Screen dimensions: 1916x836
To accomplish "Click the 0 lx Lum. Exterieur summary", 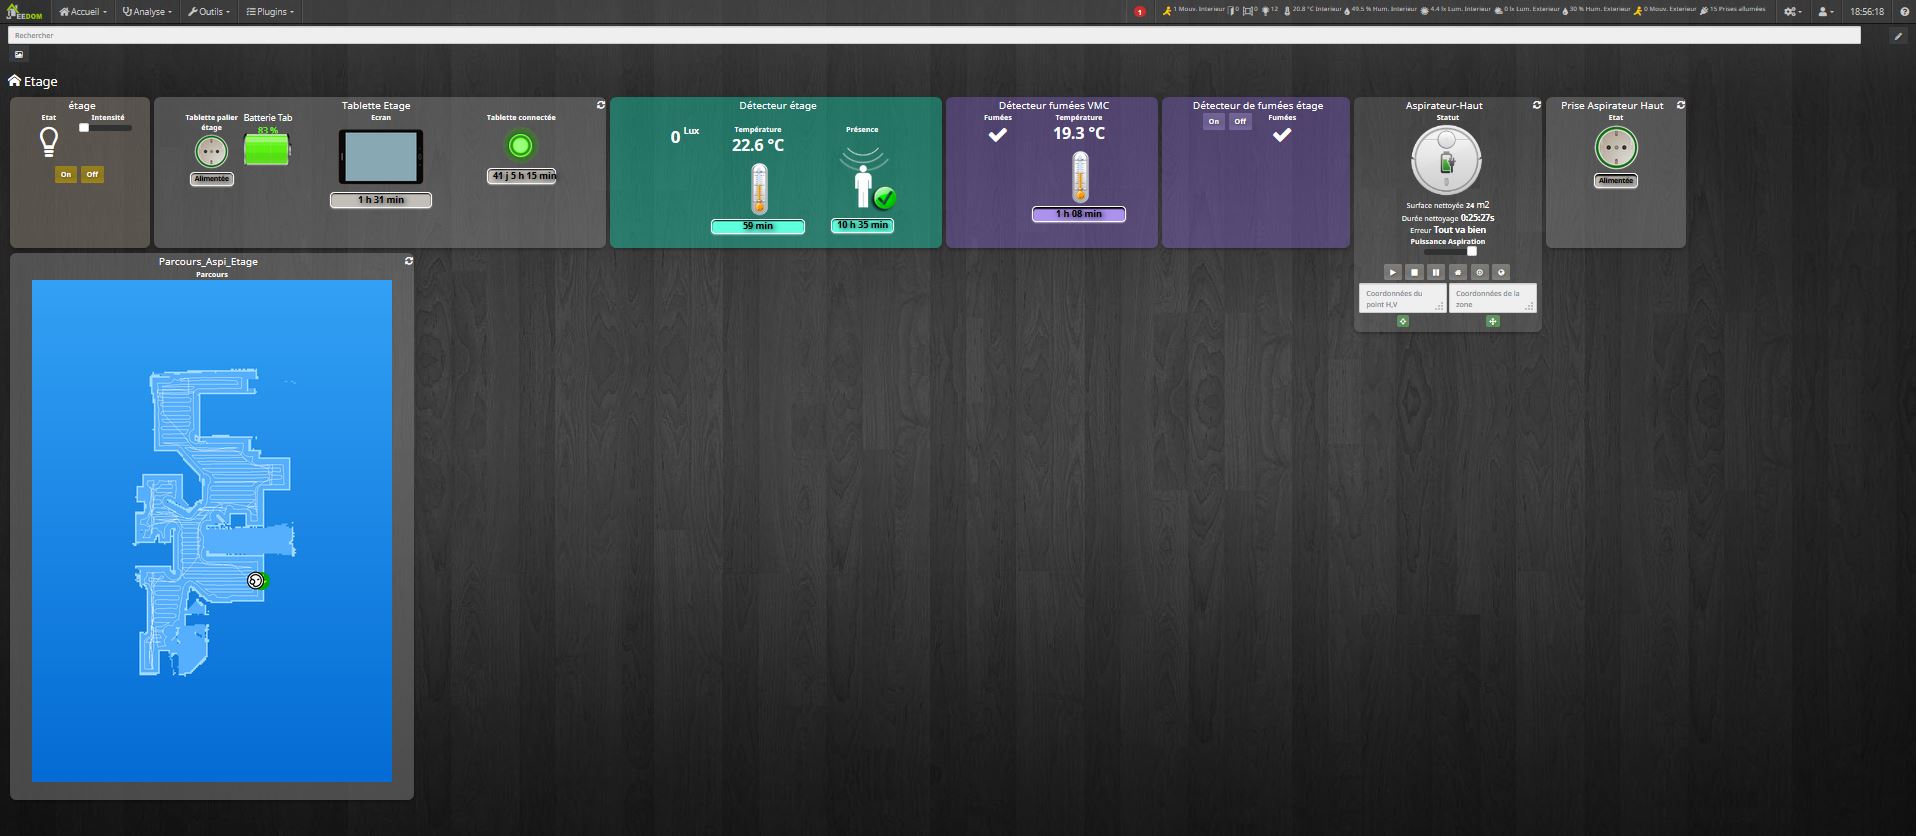I will pos(1526,10).
